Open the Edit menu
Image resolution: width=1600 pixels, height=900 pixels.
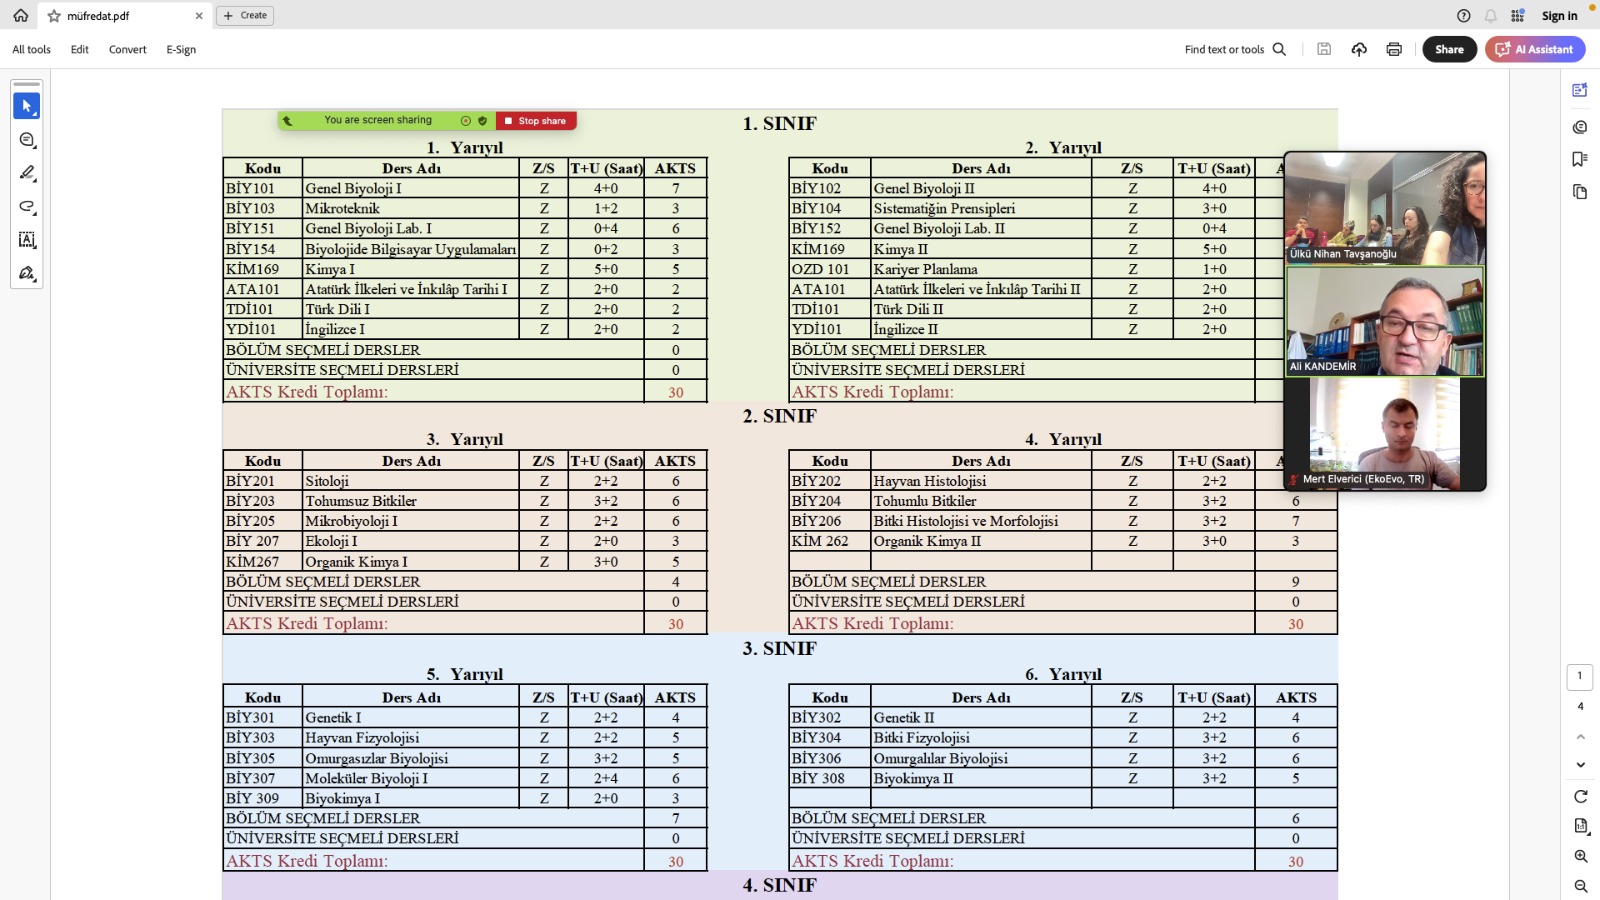(80, 49)
